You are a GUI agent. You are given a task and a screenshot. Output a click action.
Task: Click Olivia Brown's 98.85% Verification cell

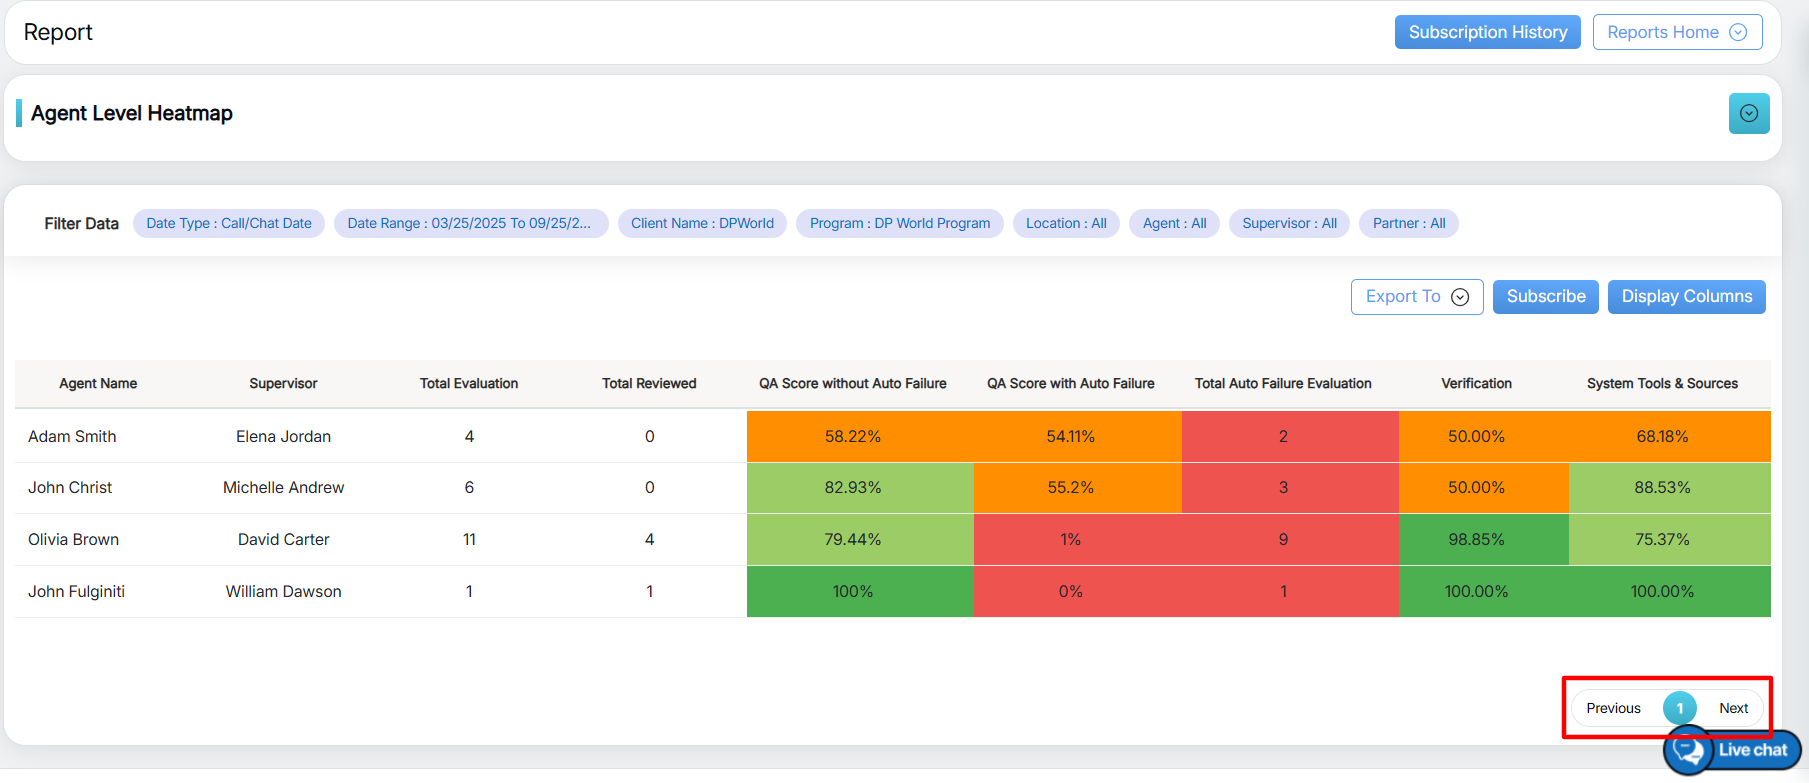pyautogui.click(x=1476, y=539)
